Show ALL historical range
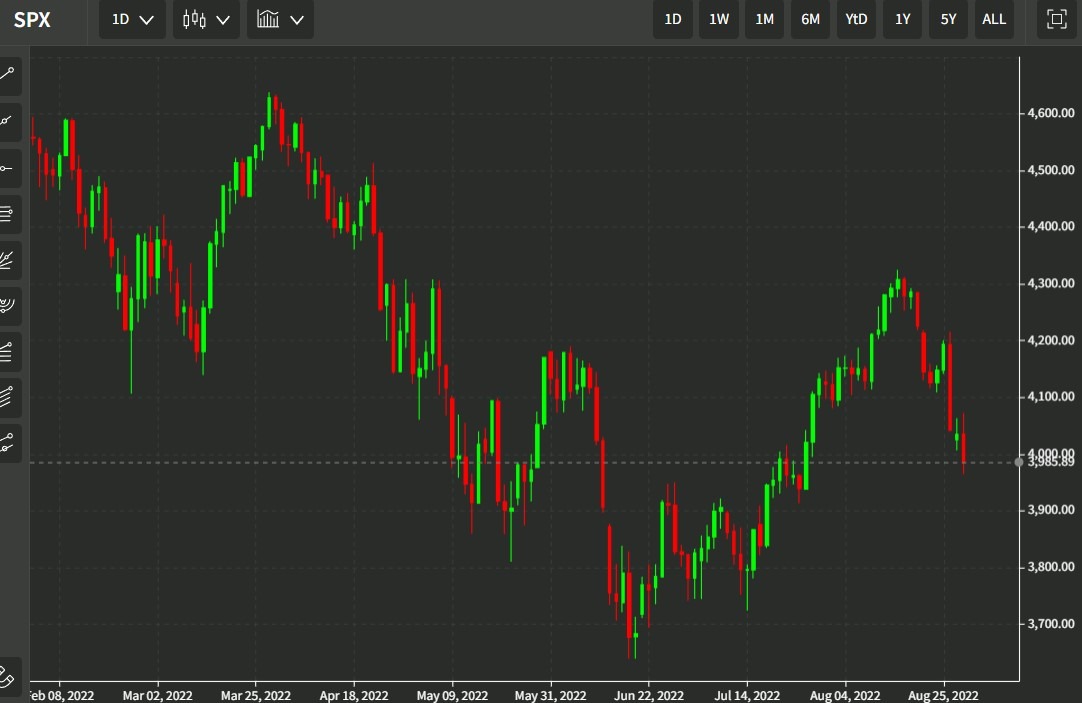 tap(994, 19)
